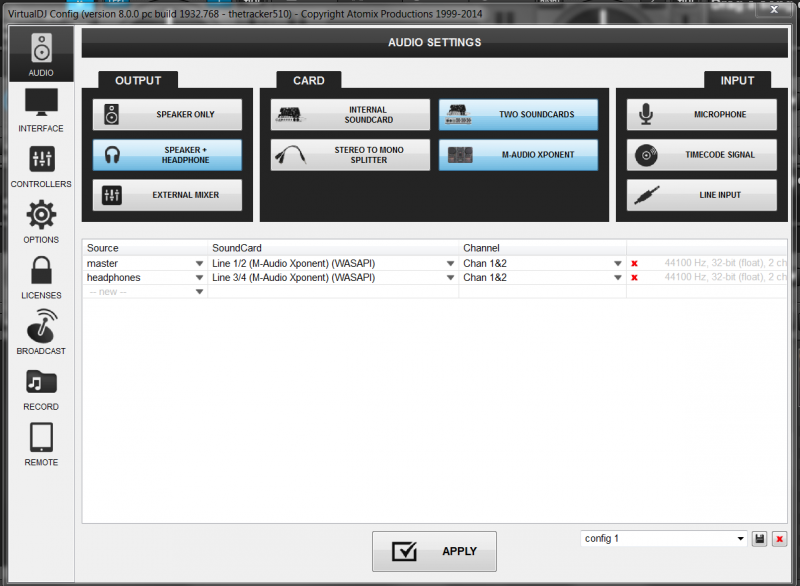Choose Stereo to Mono Splitter
The image size is (800, 586).
350,155
